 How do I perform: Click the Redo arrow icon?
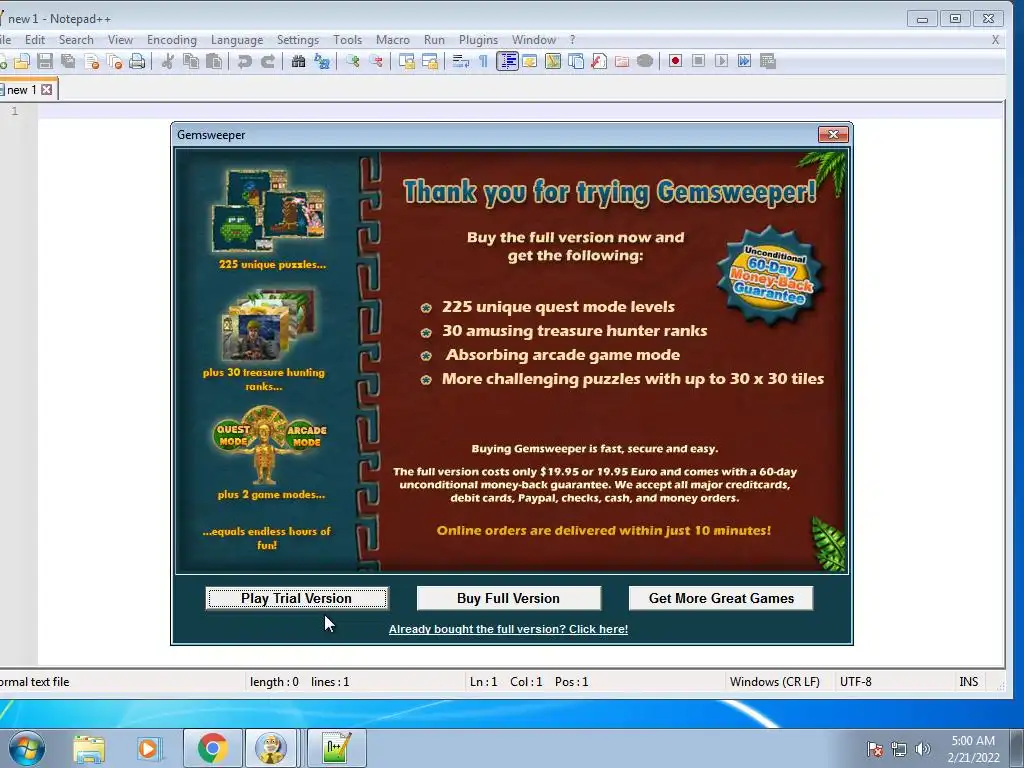pyautogui.click(x=268, y=61)
